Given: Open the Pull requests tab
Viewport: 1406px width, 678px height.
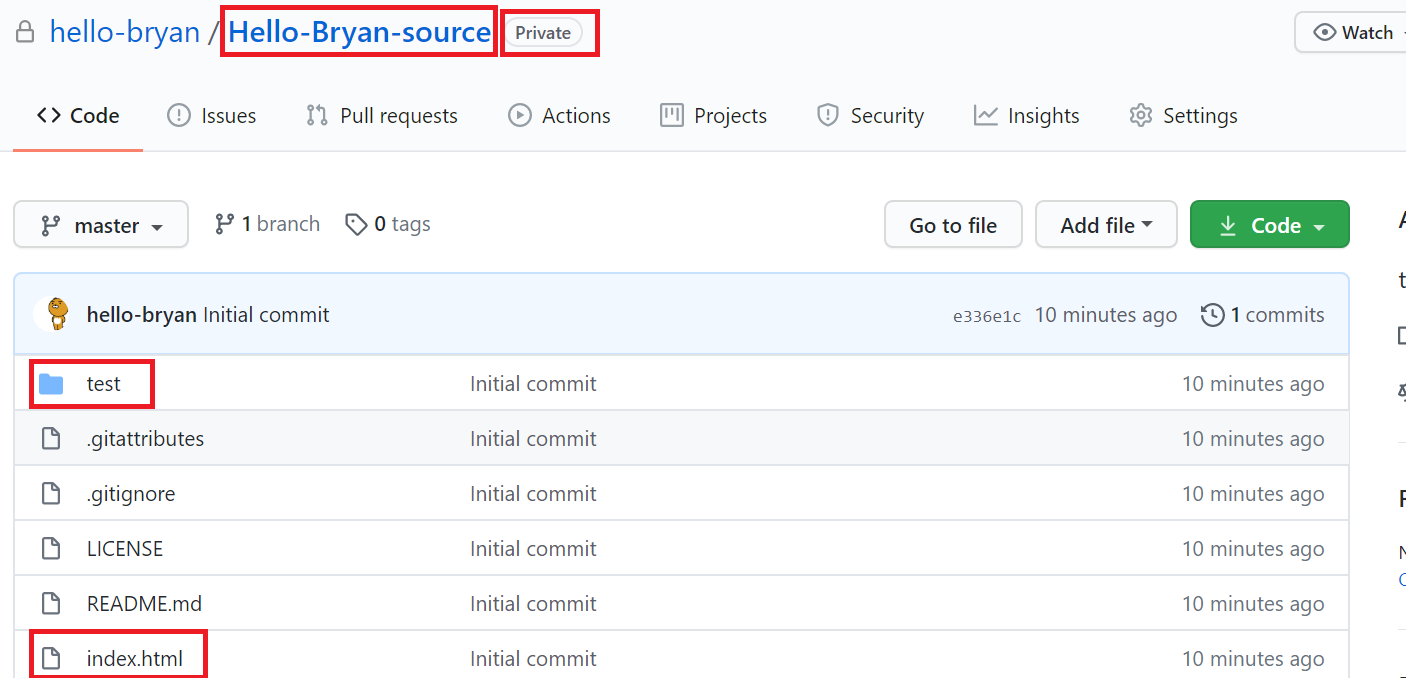Looking at the screenshot, I should tap(381, 116).
